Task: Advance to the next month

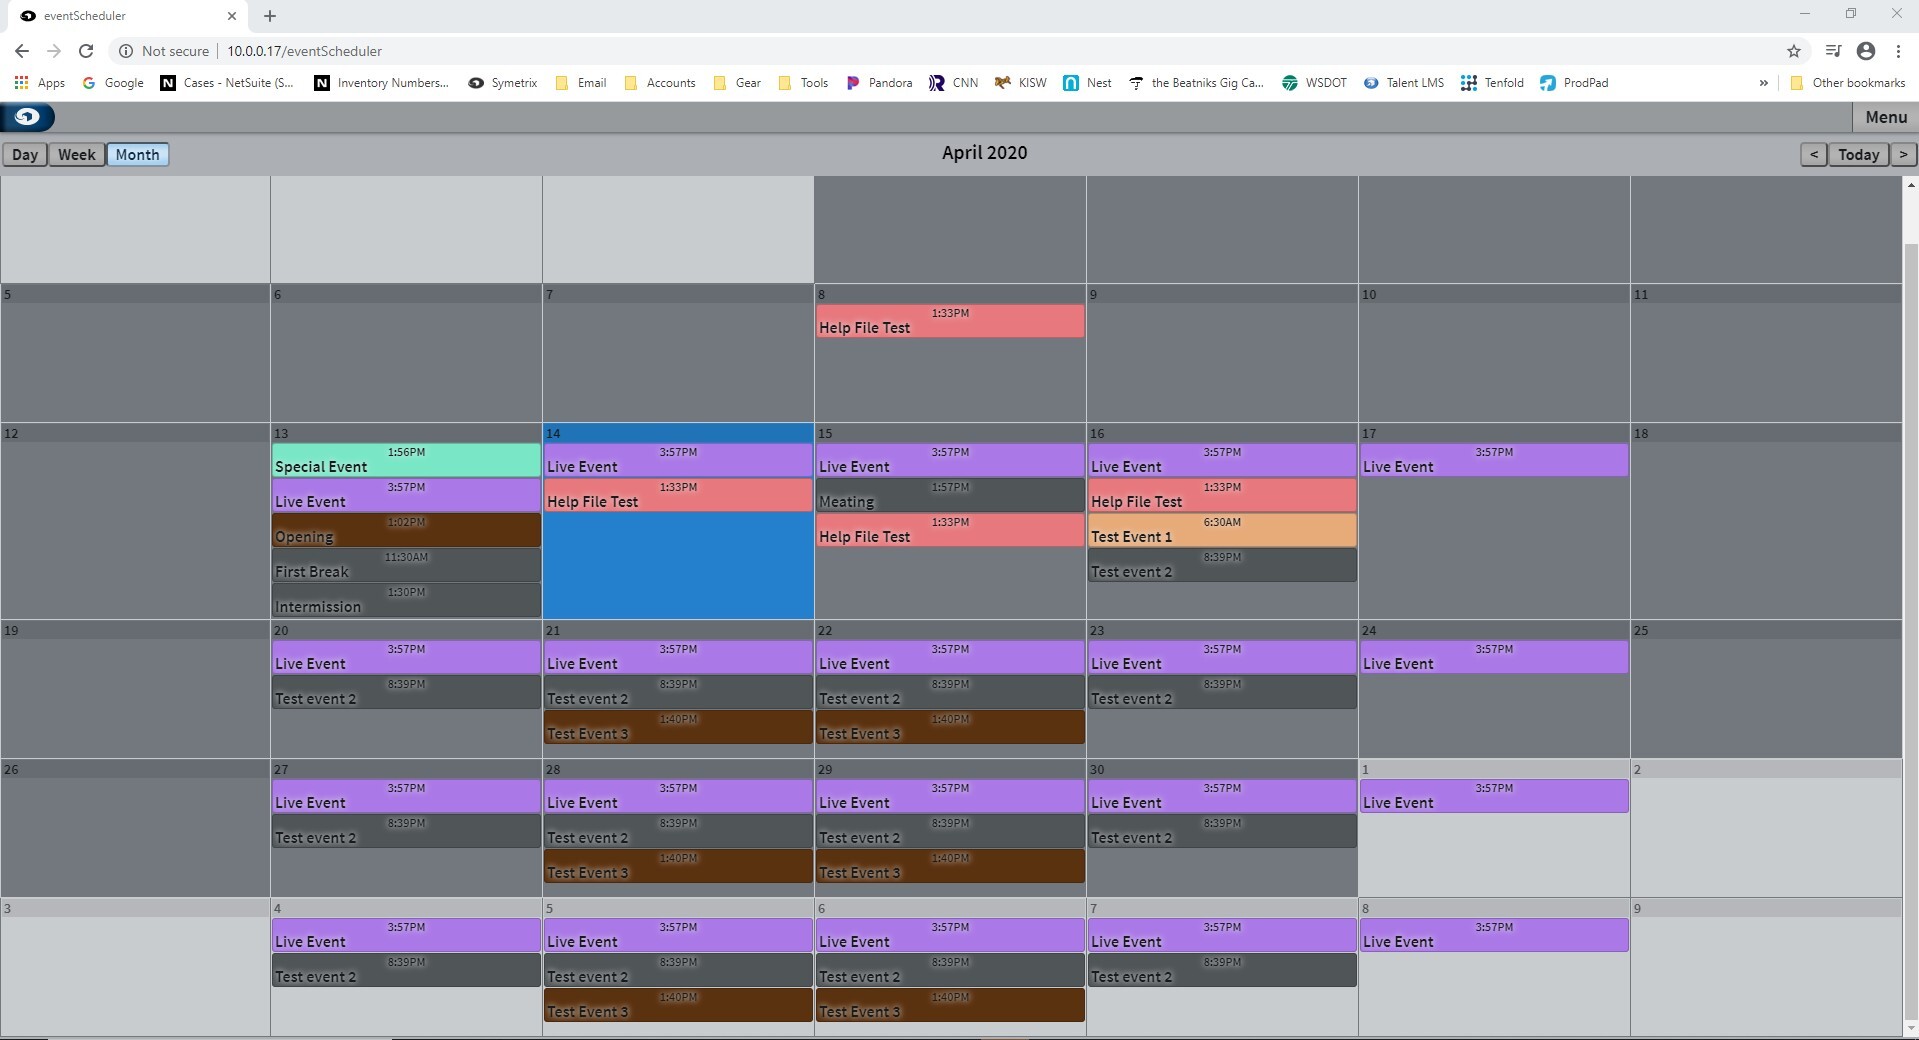Action: 1903,155
